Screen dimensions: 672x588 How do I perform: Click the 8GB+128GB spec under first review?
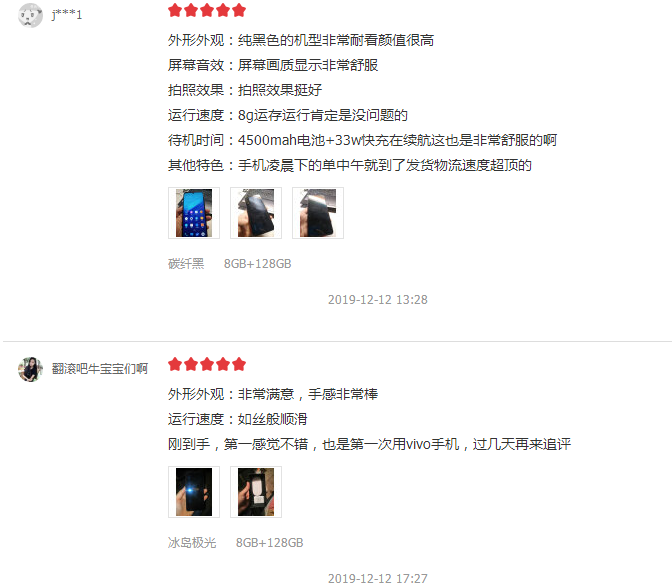(x=258, y=264)
